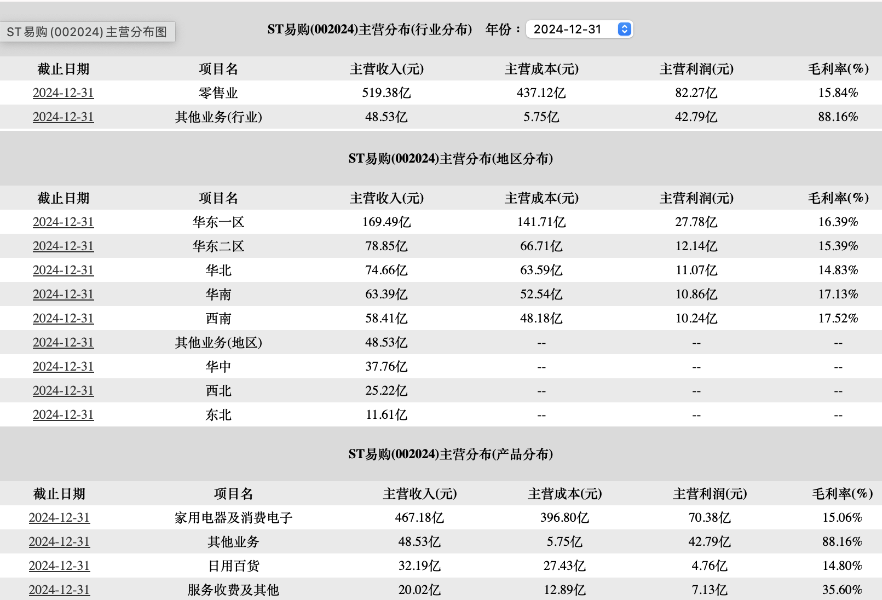Select the 63.39亿 revenue value
882x600 pixels.
tap(386, 295)
